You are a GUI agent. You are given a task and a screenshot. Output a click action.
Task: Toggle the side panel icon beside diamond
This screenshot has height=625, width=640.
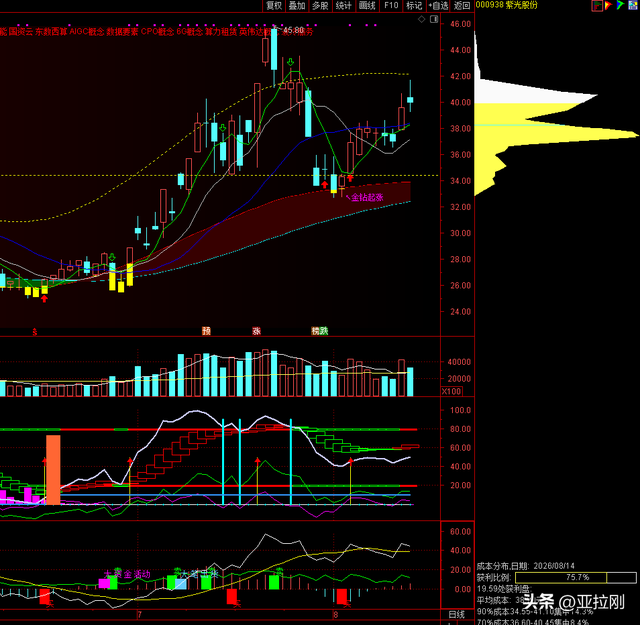434,19
